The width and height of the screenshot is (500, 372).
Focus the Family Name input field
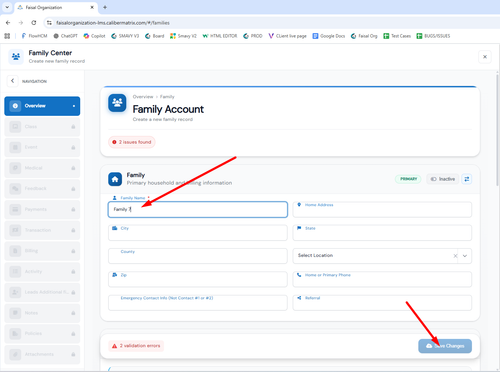[x=198, y=209]
